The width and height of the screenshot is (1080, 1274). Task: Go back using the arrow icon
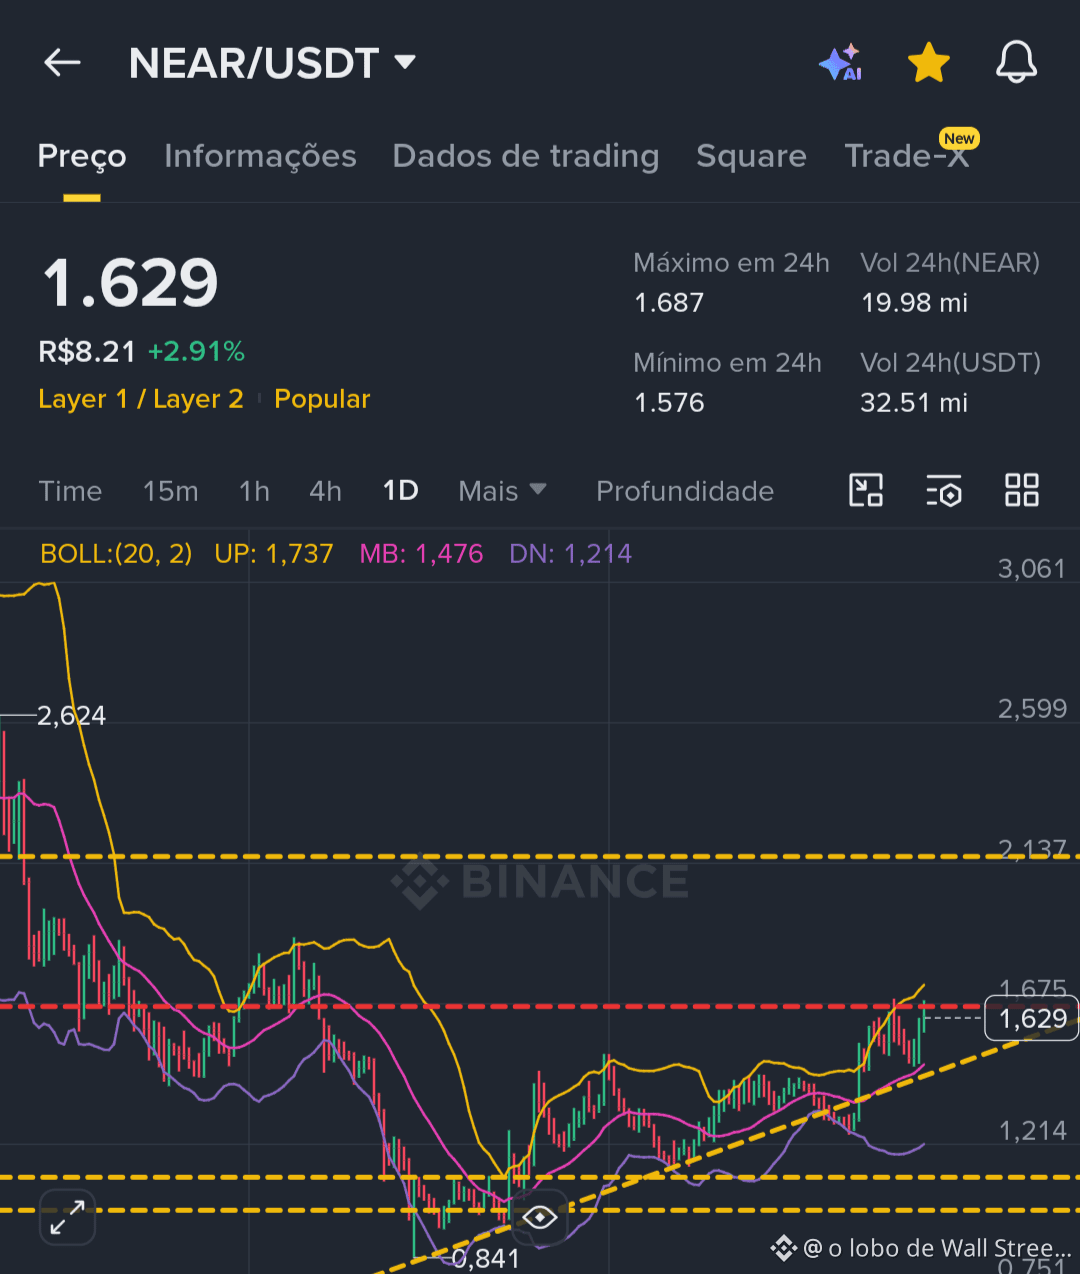pyautogui.click(x=62, y=63)
